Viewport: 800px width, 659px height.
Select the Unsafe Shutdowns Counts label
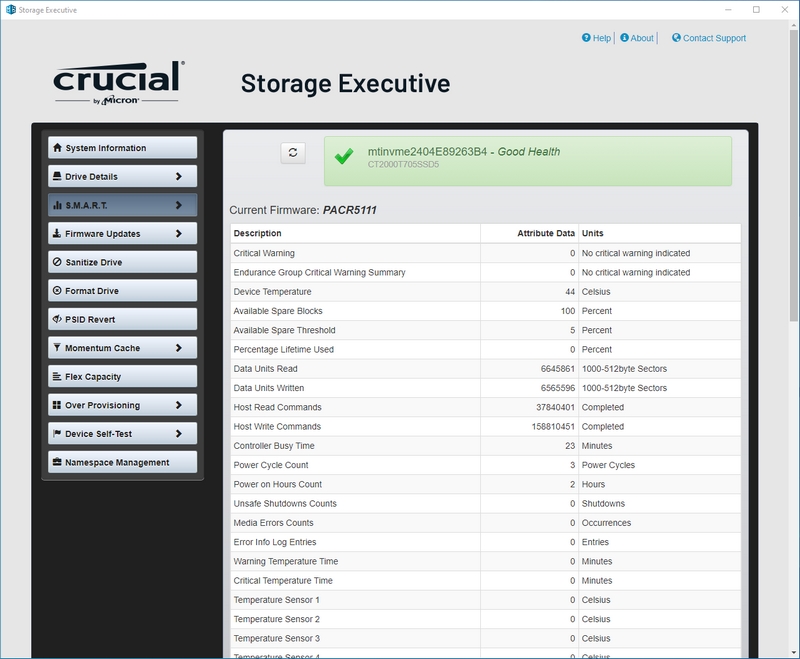click(x=285, y=503)
